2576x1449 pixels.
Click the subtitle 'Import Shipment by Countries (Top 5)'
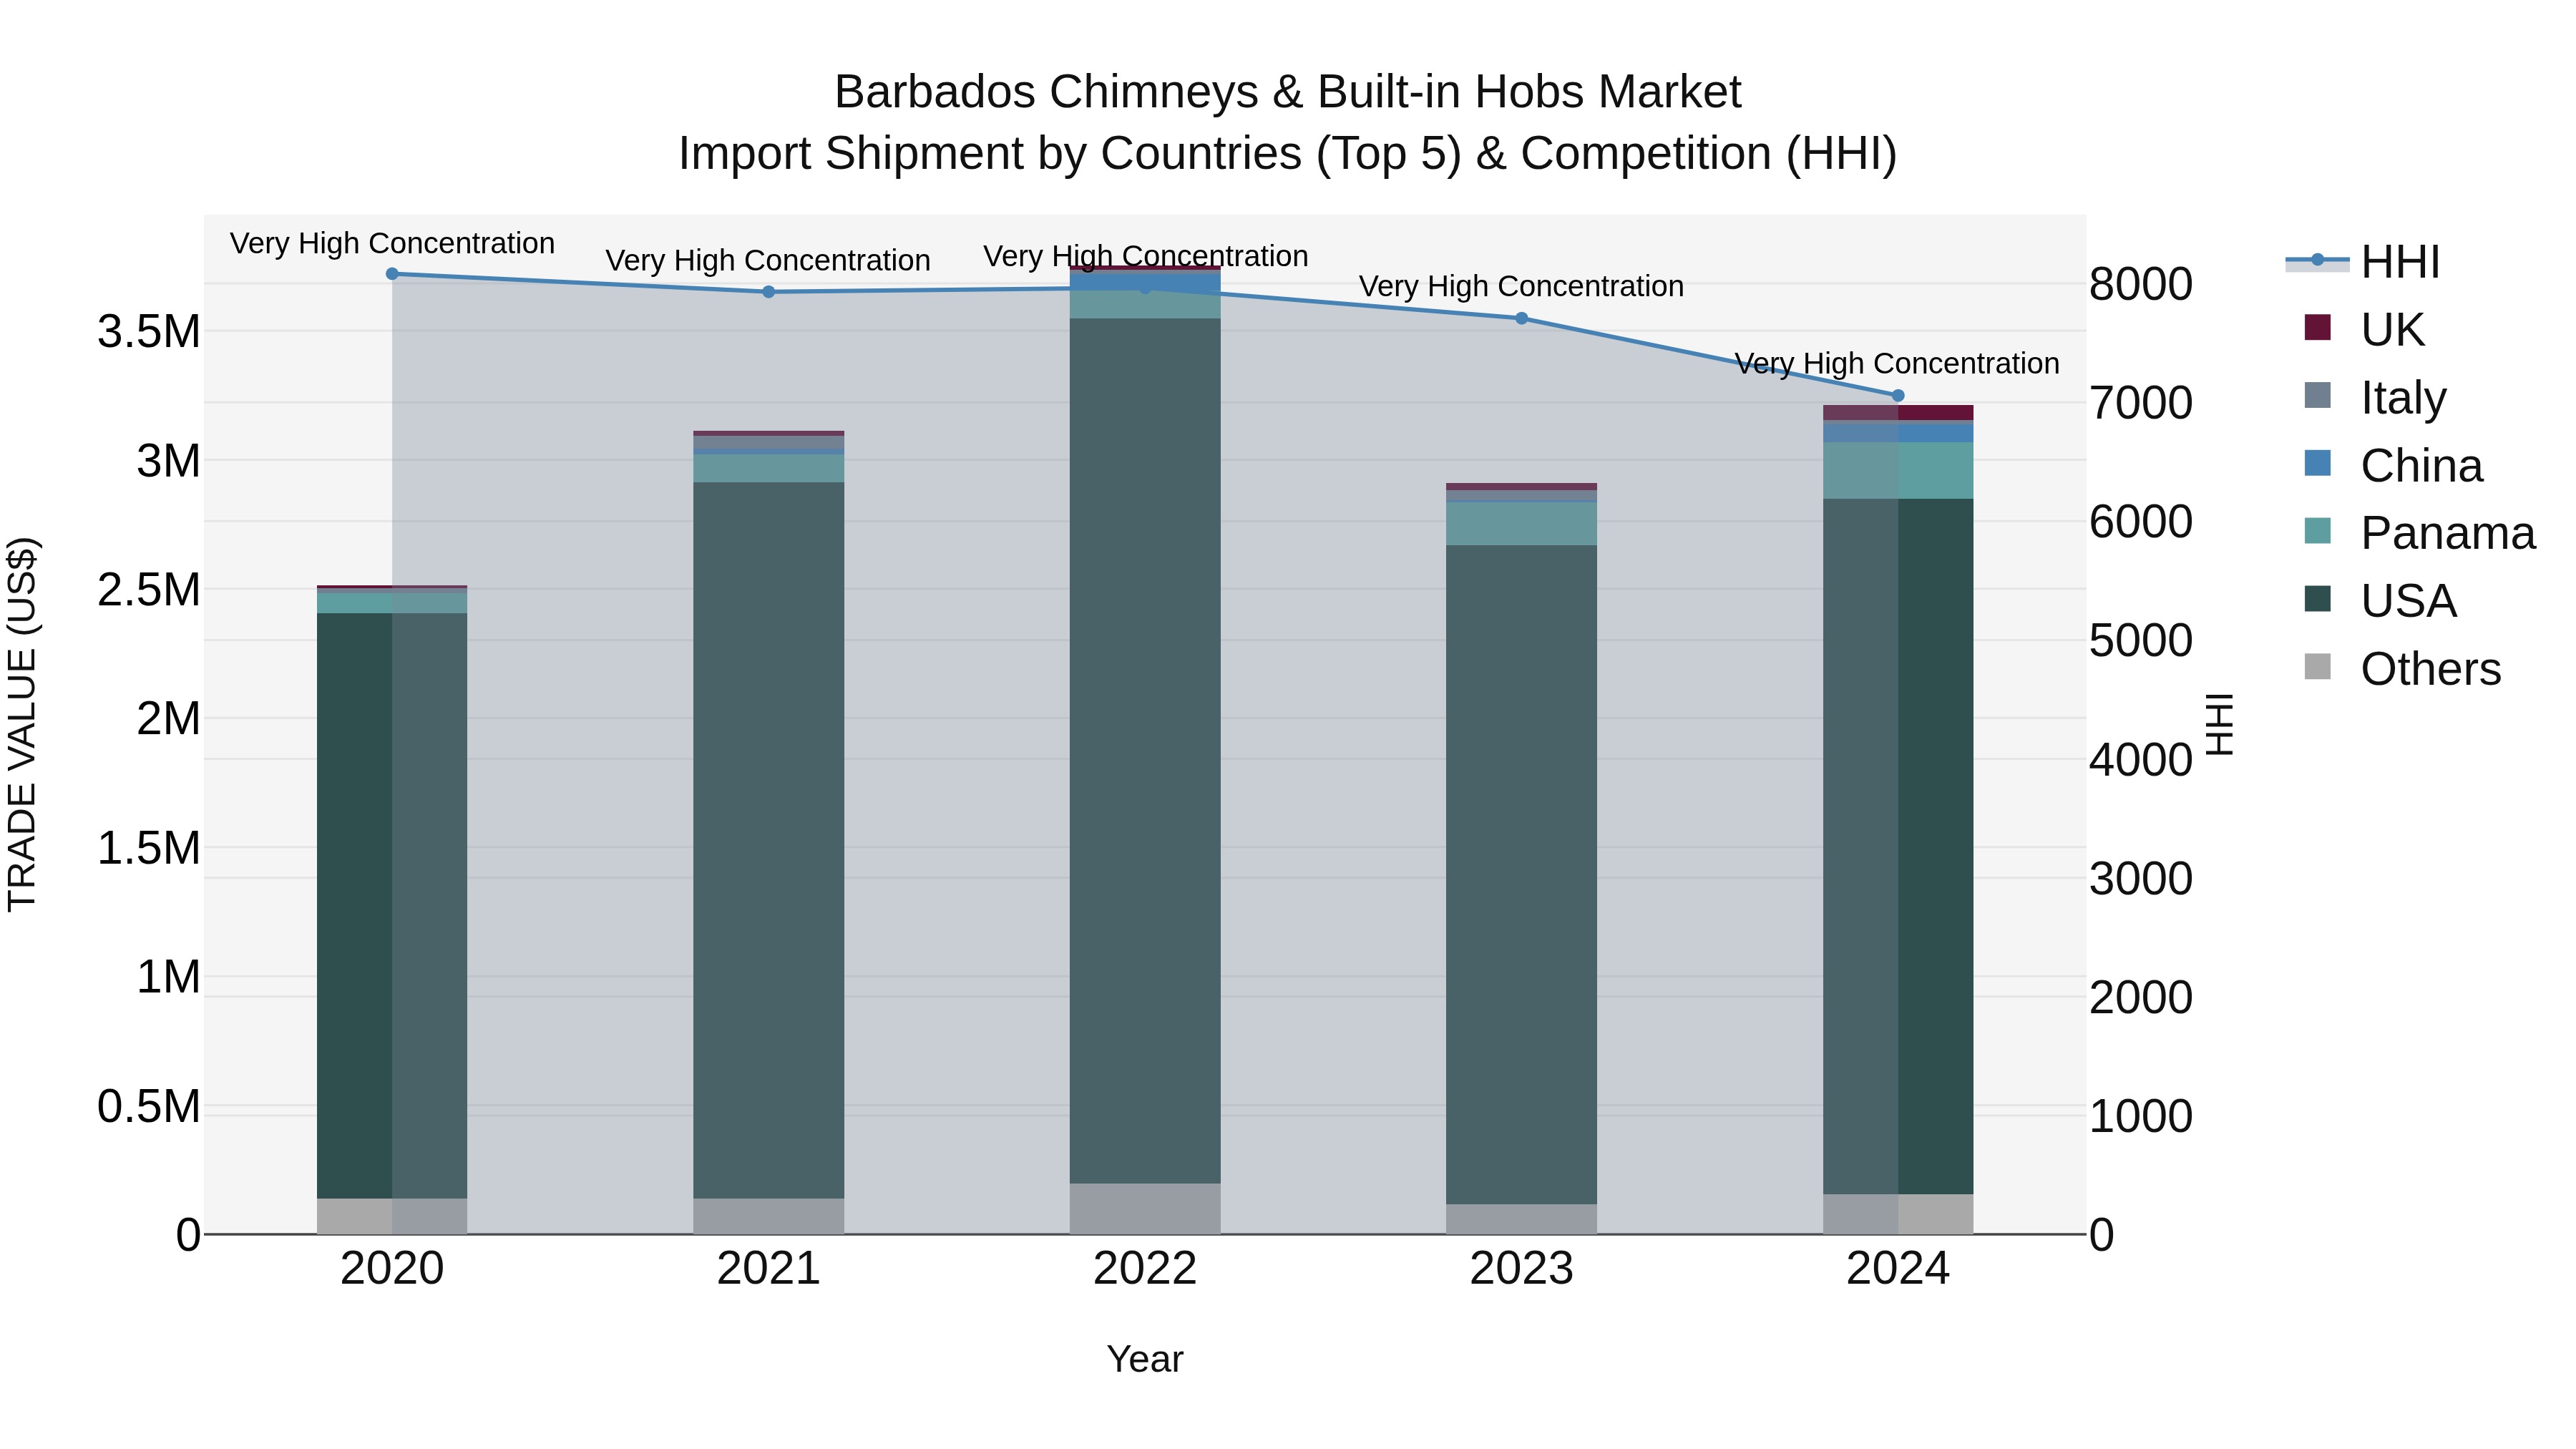pos(1068,154)
